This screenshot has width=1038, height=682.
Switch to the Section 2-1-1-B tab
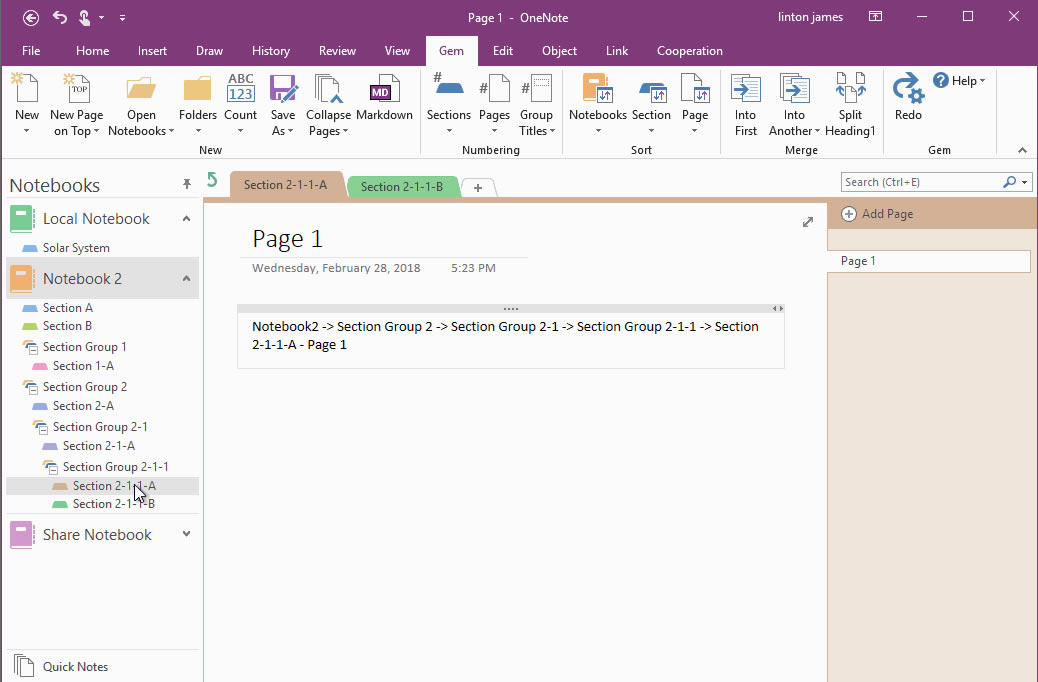403,186
